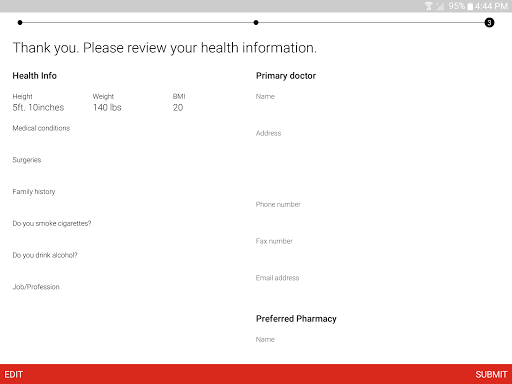Click the Height label
The width and height of the screenshot is (512, 384).
pyautogui.click(x=23, y=96)
